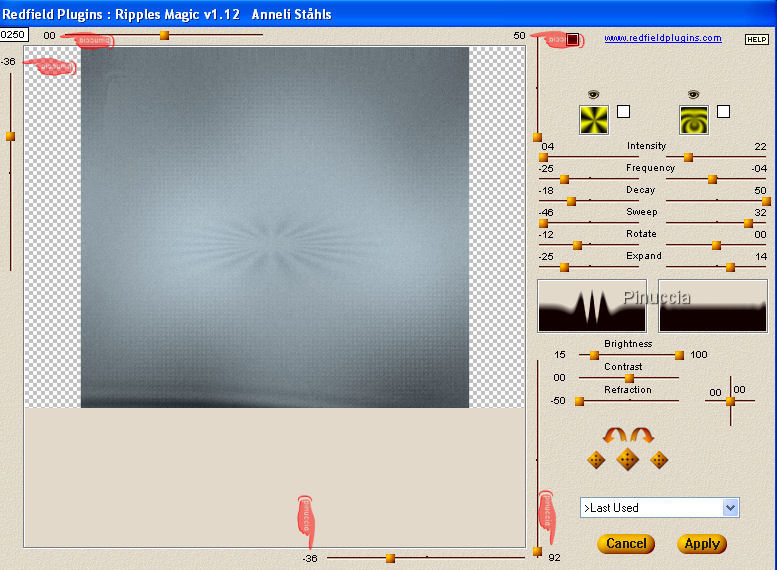
Task: Click the left Frequency slider handle
Action: tap(564, 179)
